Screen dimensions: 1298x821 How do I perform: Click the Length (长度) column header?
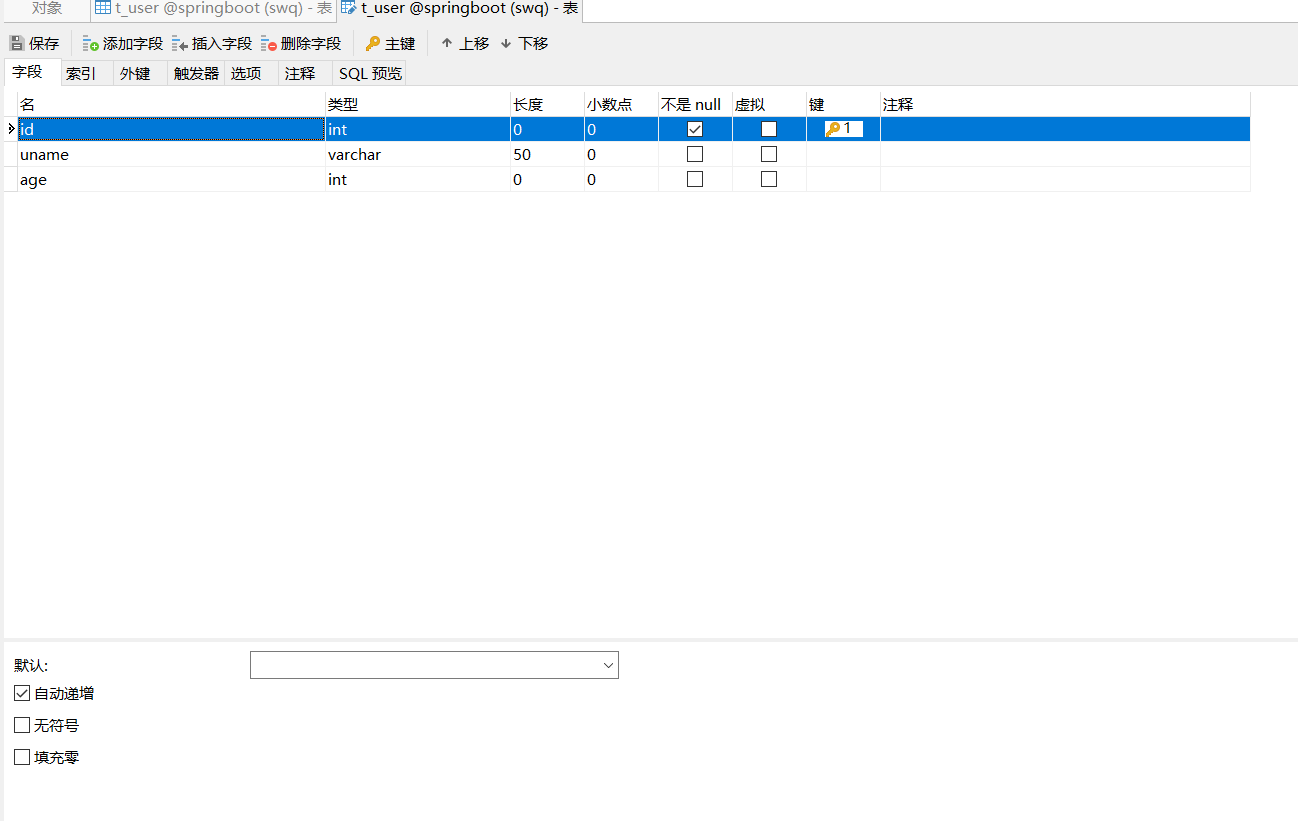click(x=547, y=104)
